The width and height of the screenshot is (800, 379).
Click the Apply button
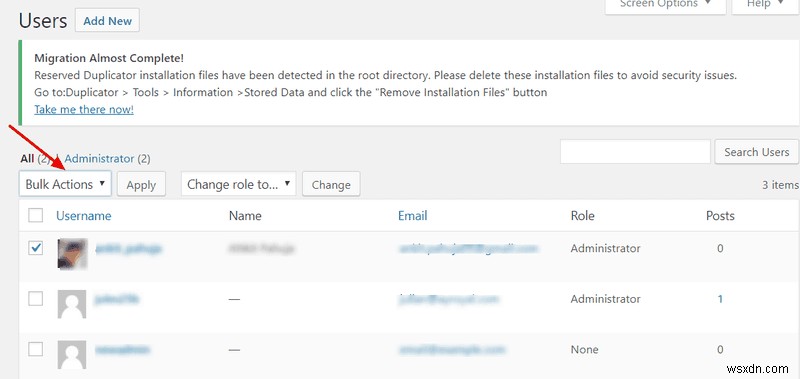(141, 184)
